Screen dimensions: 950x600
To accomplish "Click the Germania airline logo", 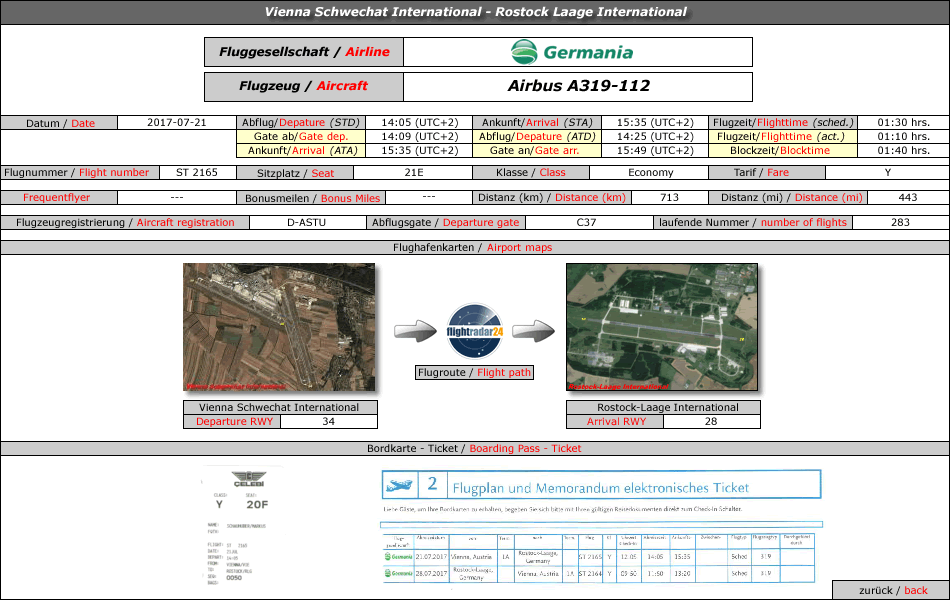I will [572, 52].
